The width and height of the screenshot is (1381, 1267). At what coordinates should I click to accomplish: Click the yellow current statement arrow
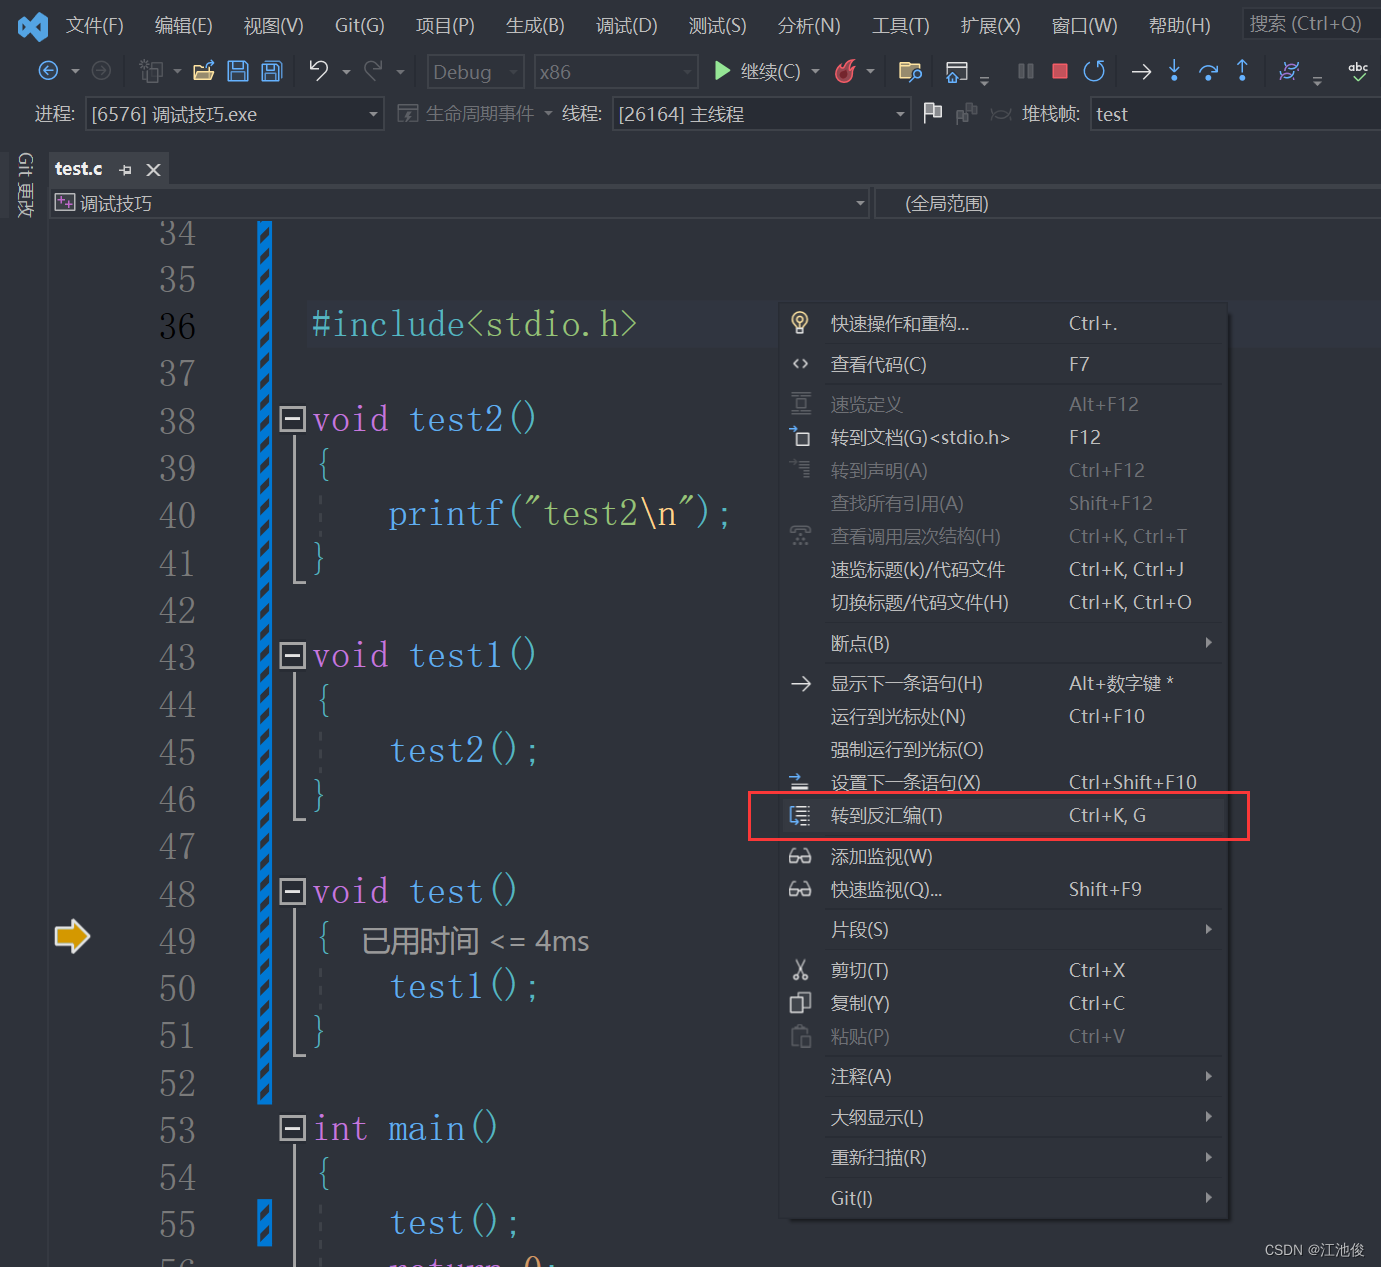click(x=72, y=937)
